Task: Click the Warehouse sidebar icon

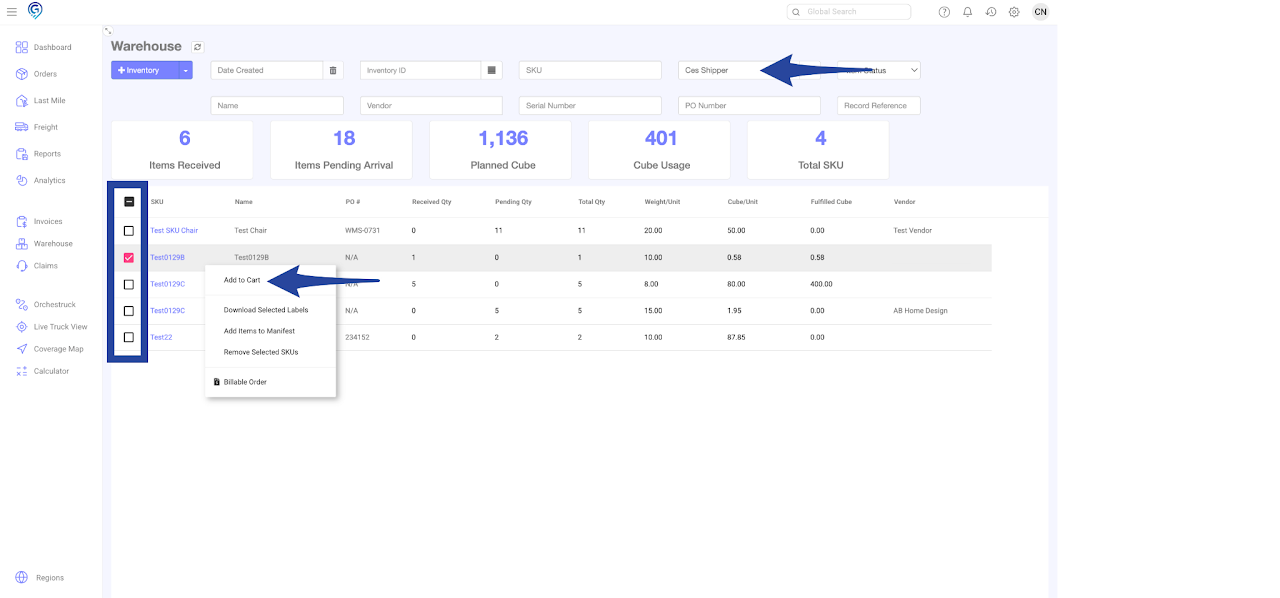Action: coord(22,244)
